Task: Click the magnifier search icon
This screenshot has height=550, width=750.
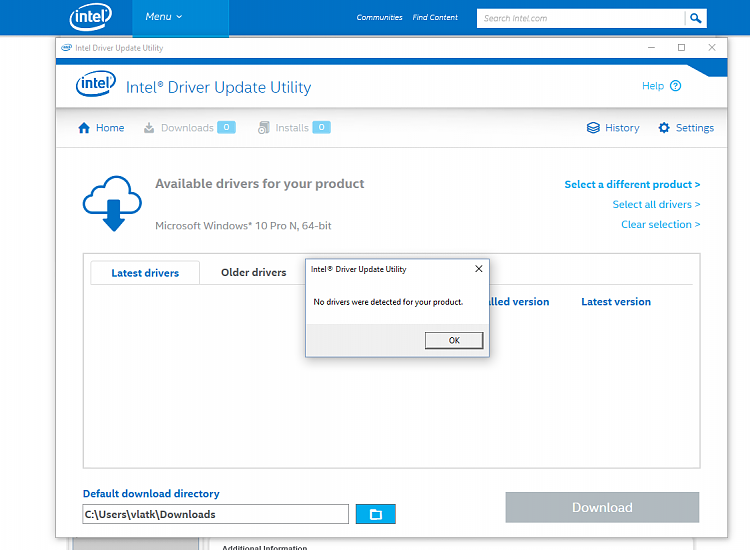Action: pos(695,19)
